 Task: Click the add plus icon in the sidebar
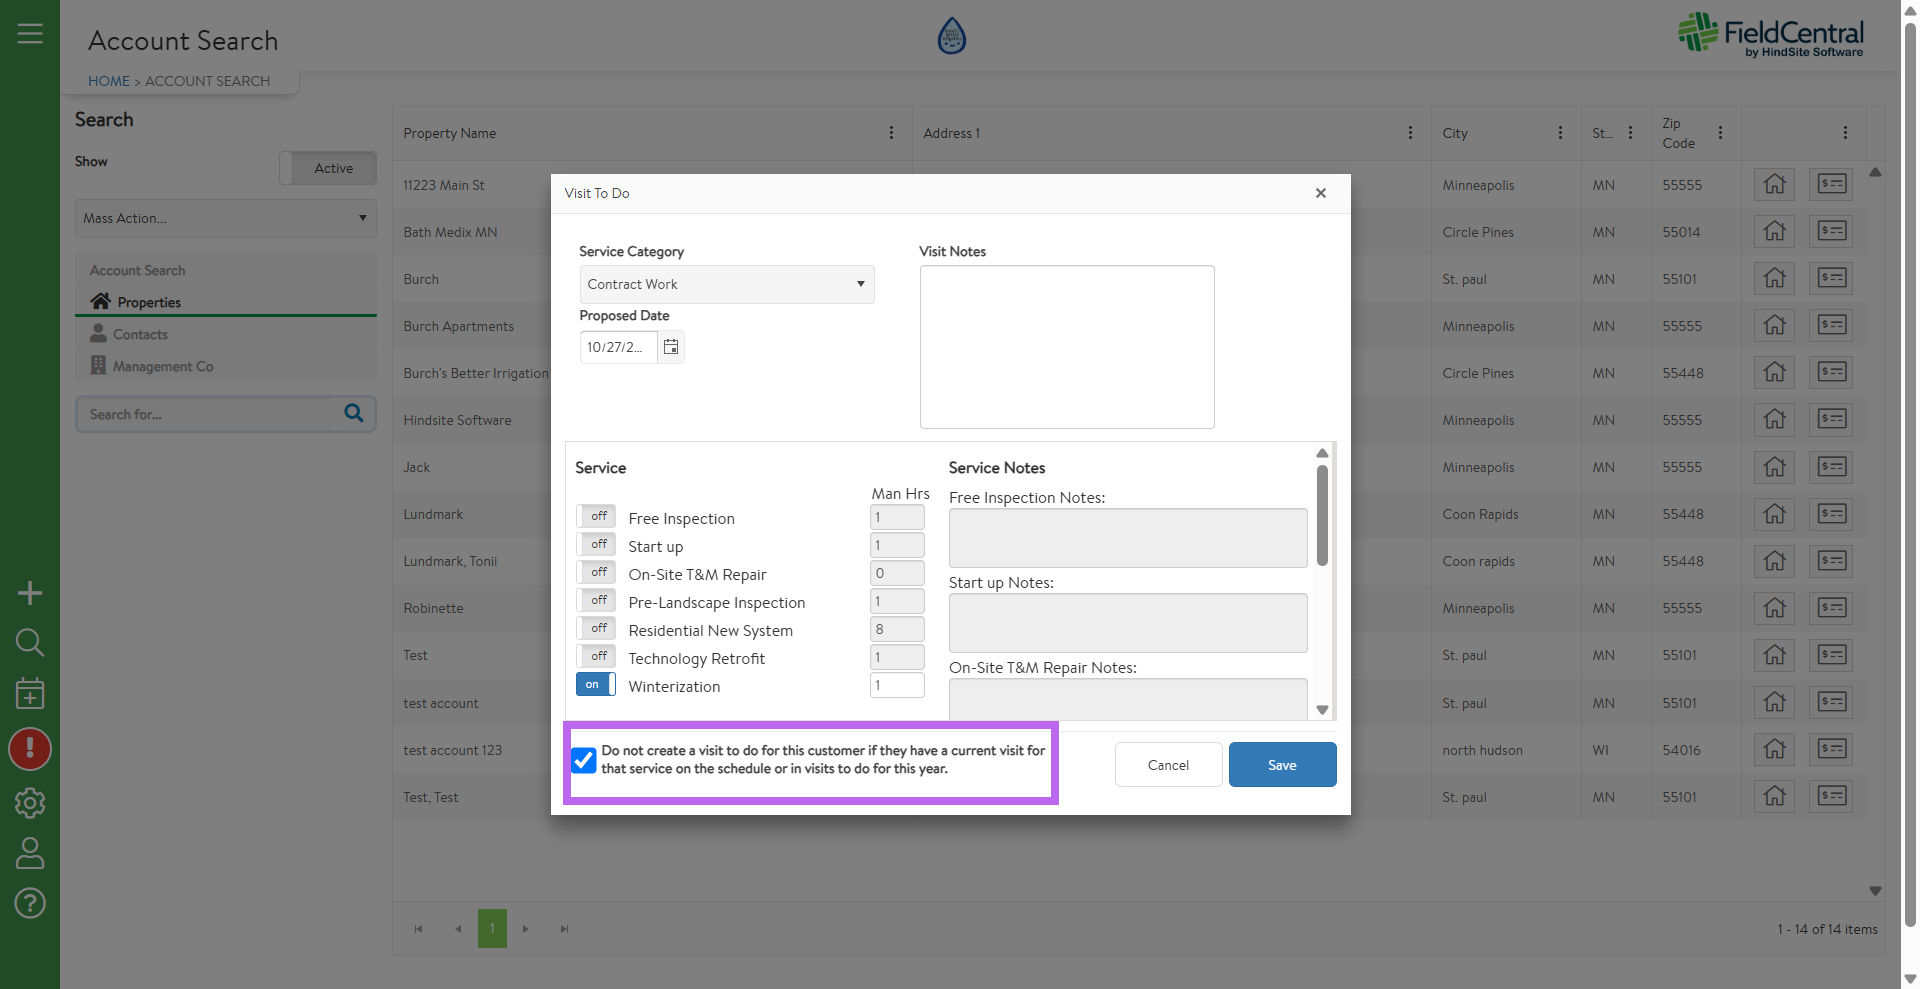coord(30,593)
